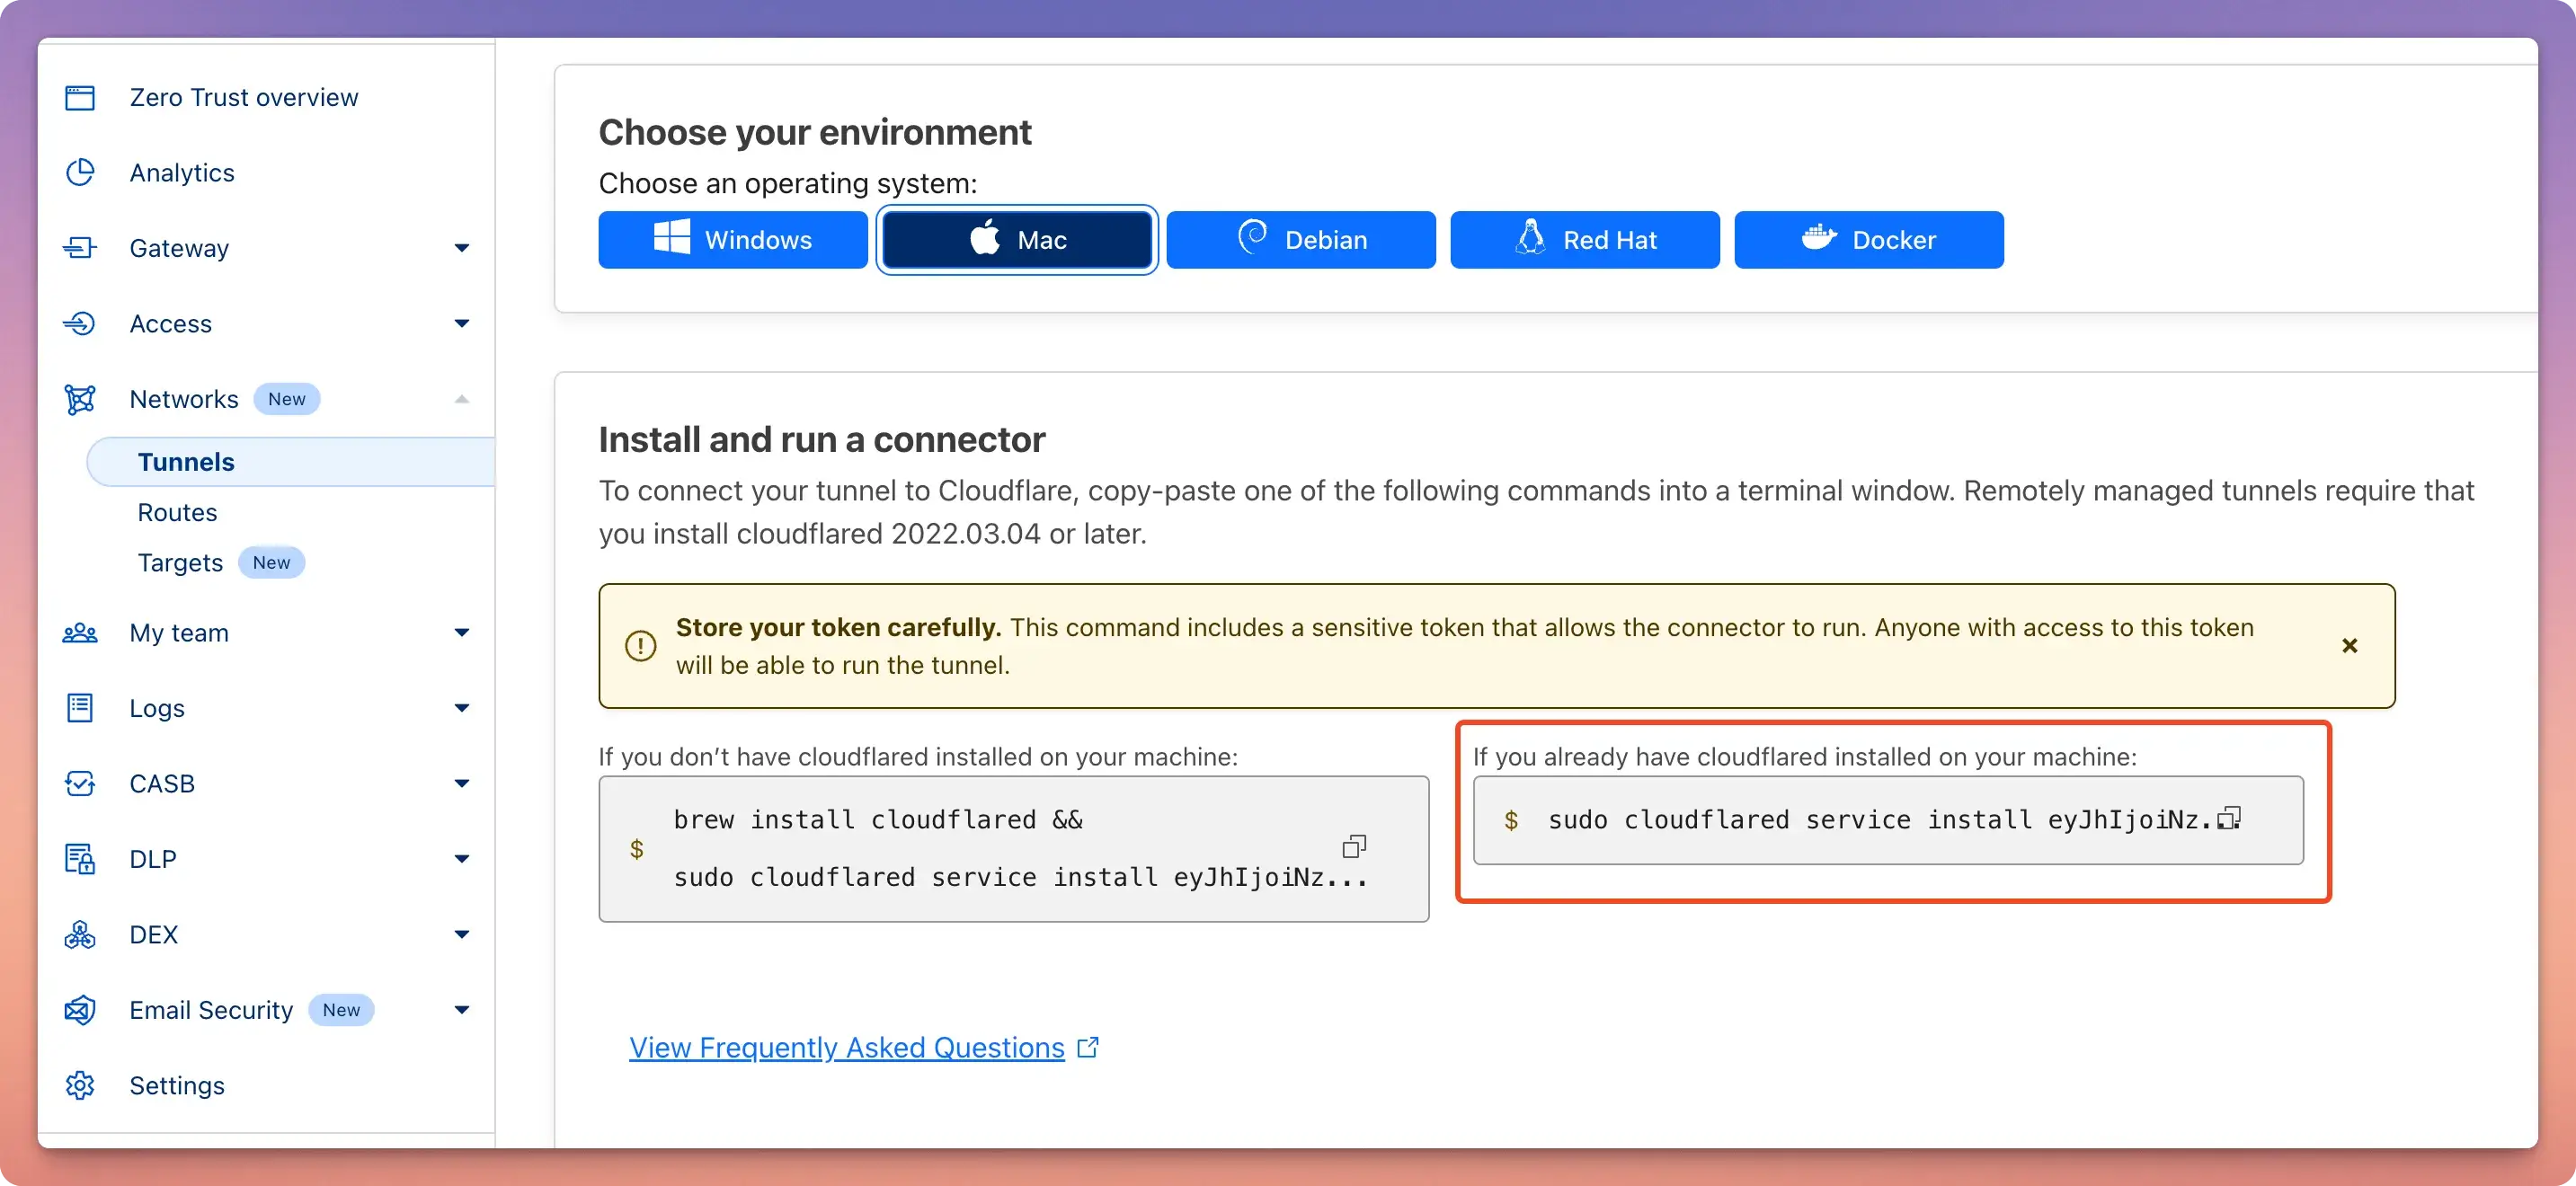Click 'Store your token carefully.' bold text
This screenshot has width=2576, height=1186.
(x=838, y=627)
